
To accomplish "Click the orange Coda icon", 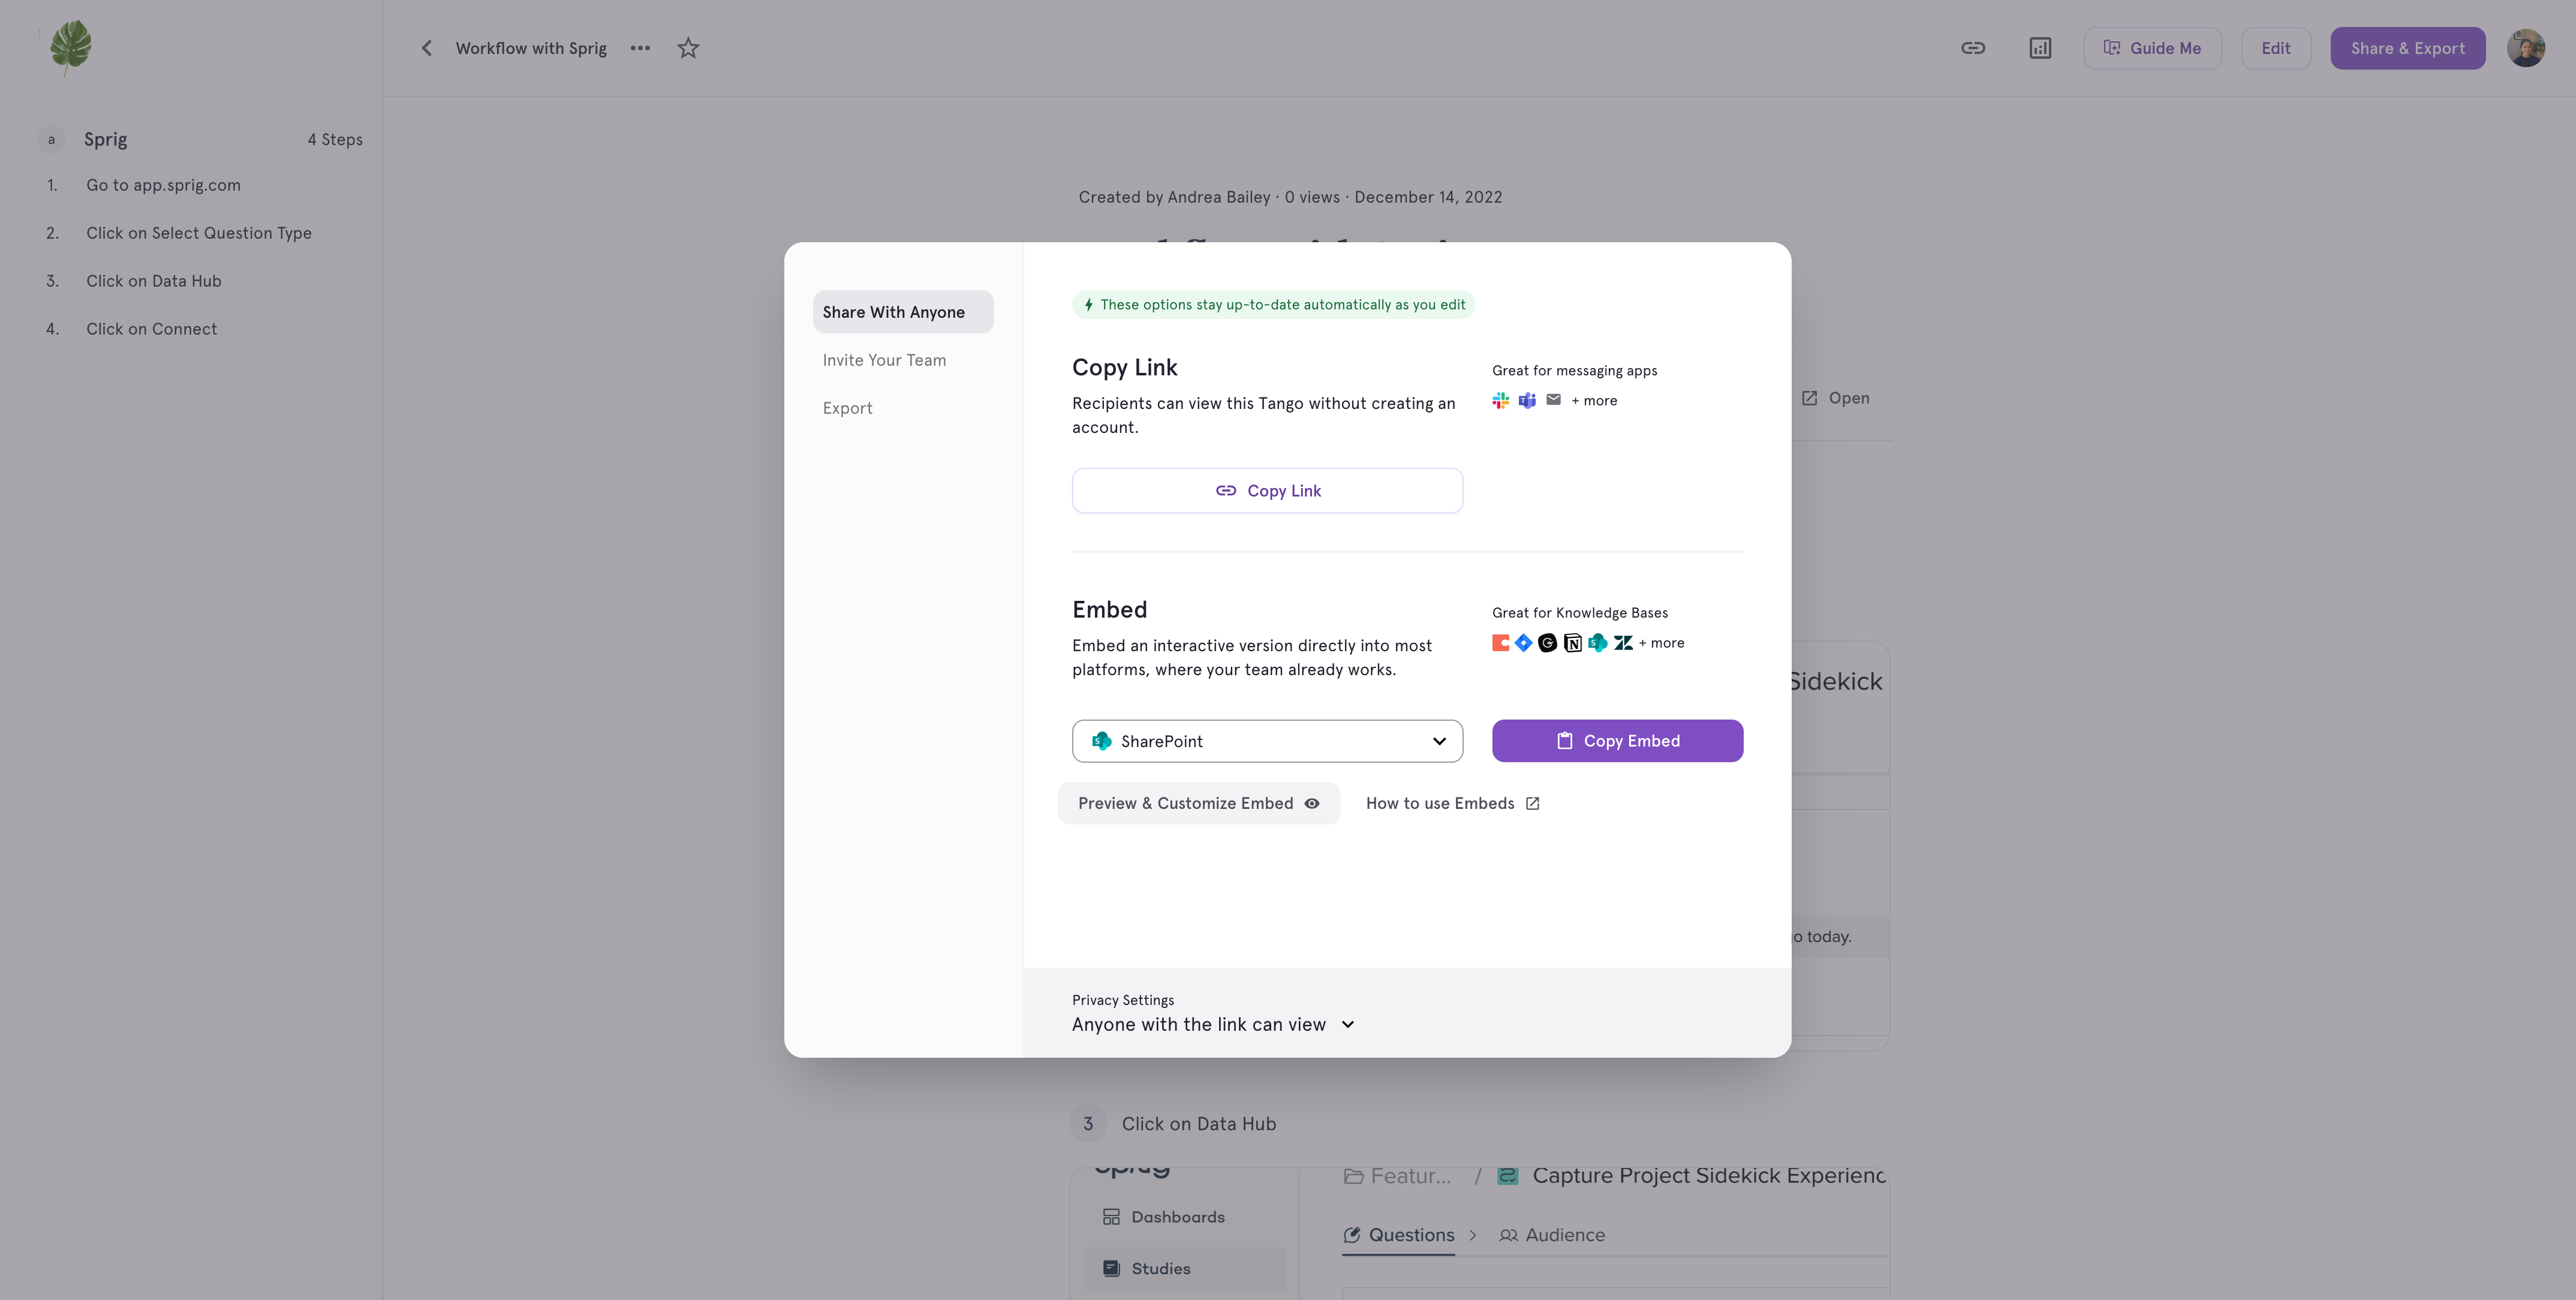I will (x=1501, y=643).
